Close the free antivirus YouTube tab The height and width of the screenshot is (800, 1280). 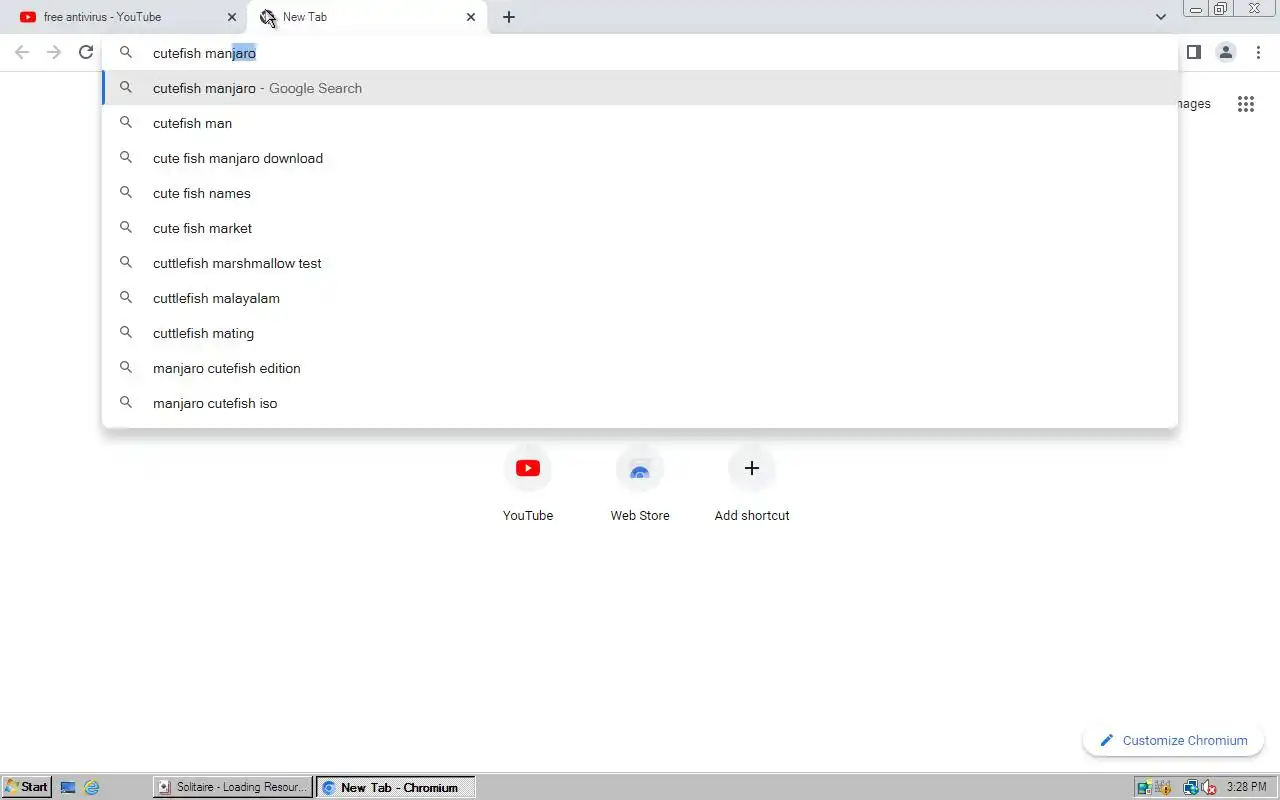(x=232, y=17)
